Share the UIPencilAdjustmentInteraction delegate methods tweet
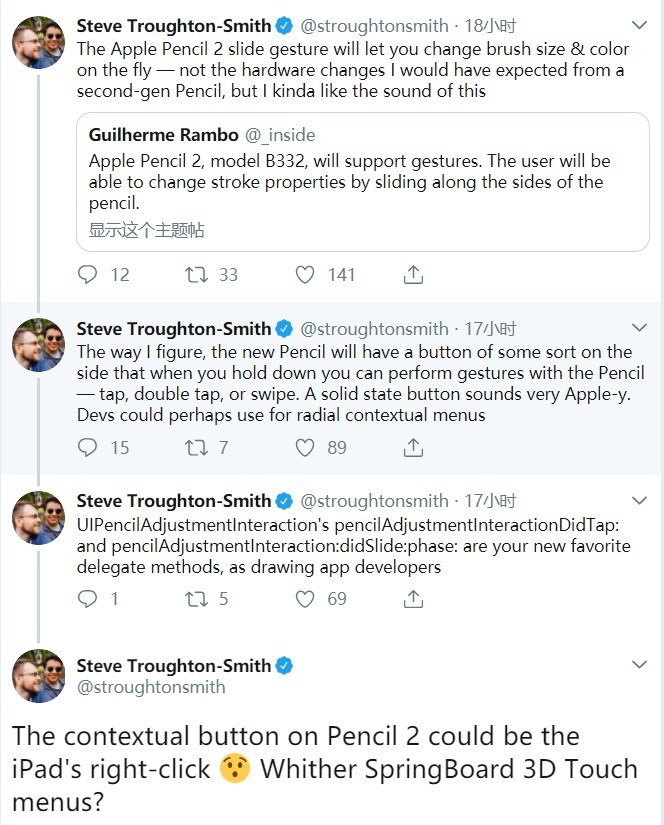 413,598
